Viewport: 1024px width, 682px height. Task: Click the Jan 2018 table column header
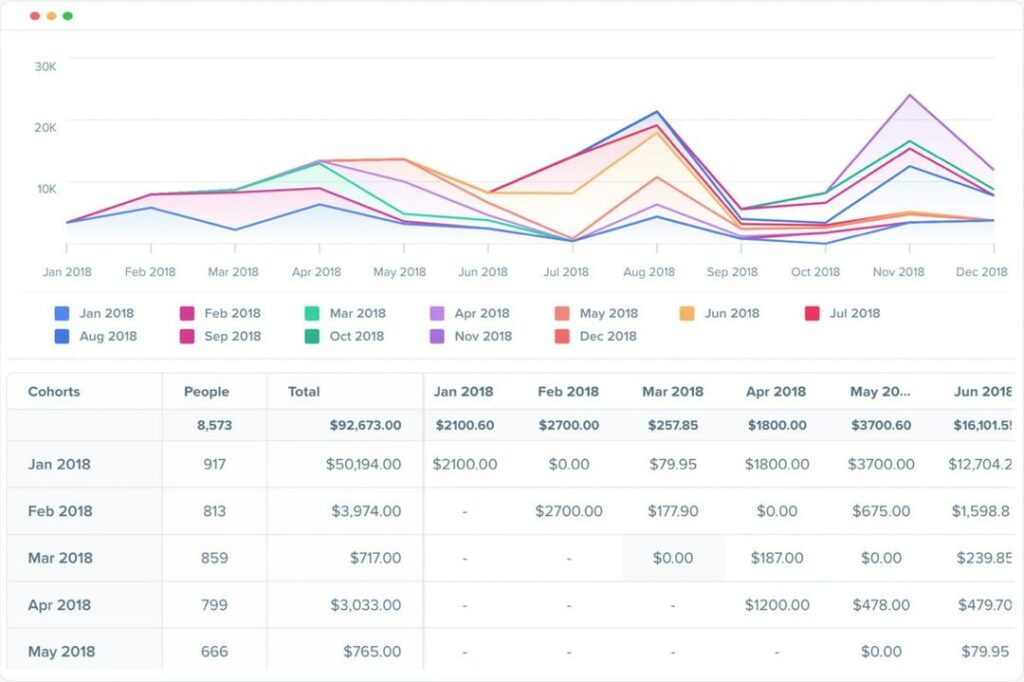click(x=464, y=392)
